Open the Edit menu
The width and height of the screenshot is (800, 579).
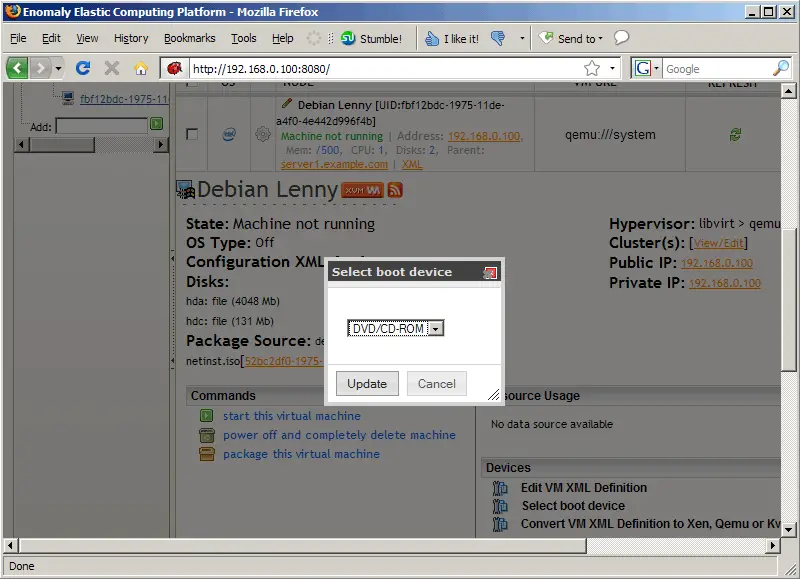[51, 38]
